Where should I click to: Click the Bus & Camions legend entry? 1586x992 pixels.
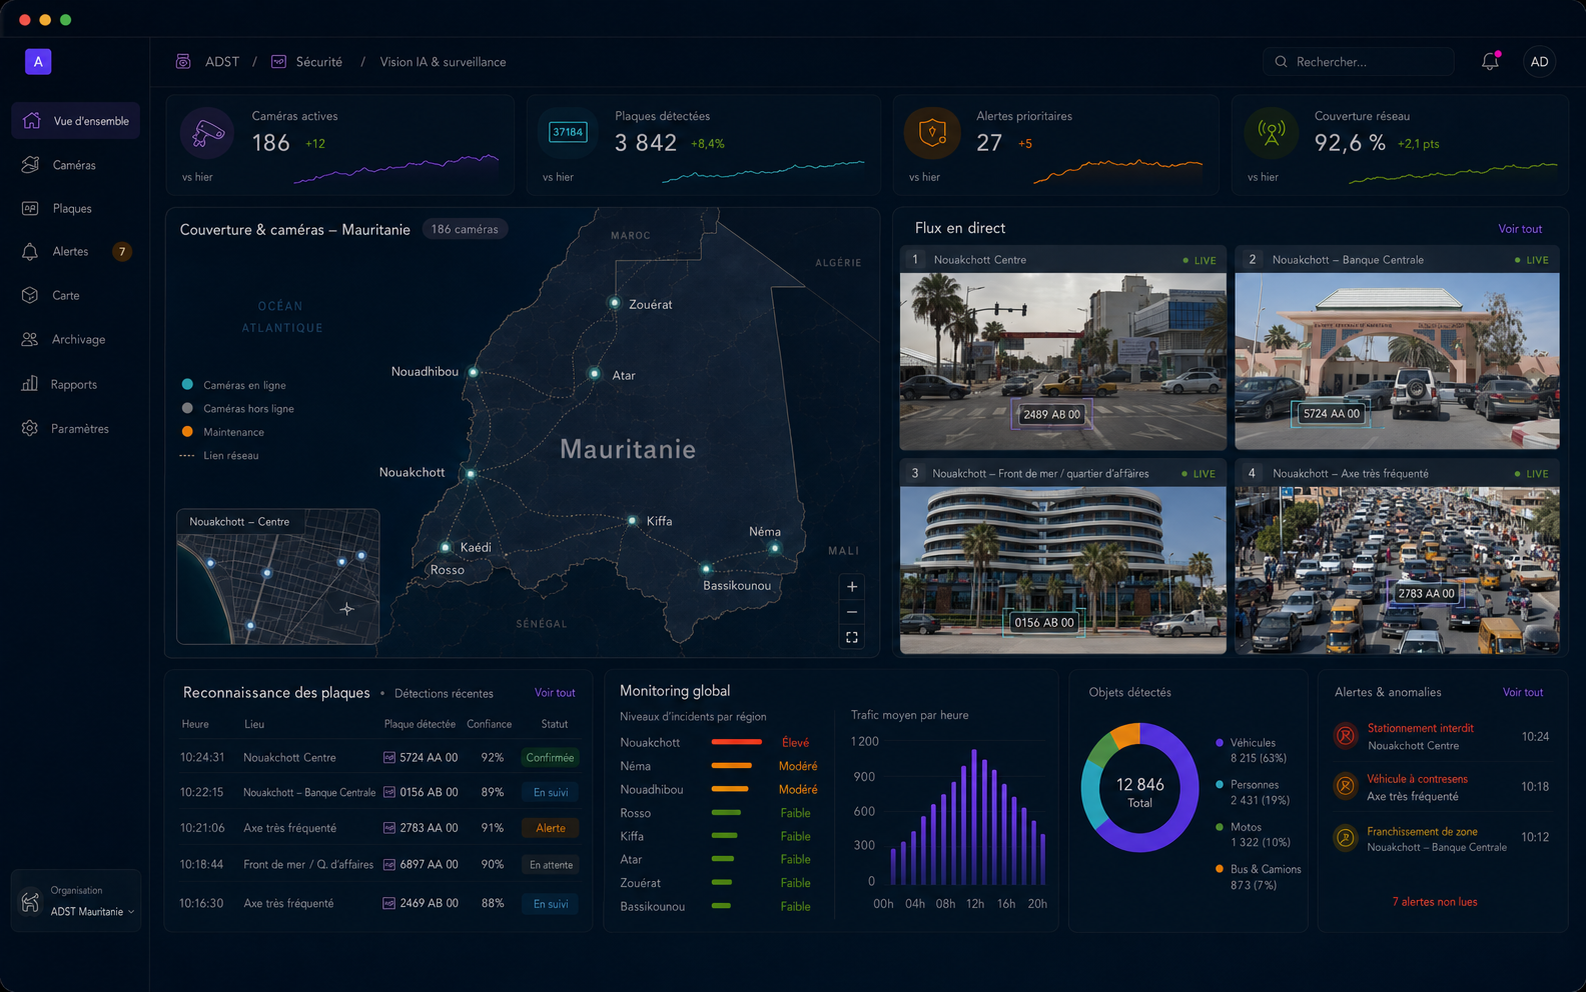pyautogui.click(x=1258, y=877)
